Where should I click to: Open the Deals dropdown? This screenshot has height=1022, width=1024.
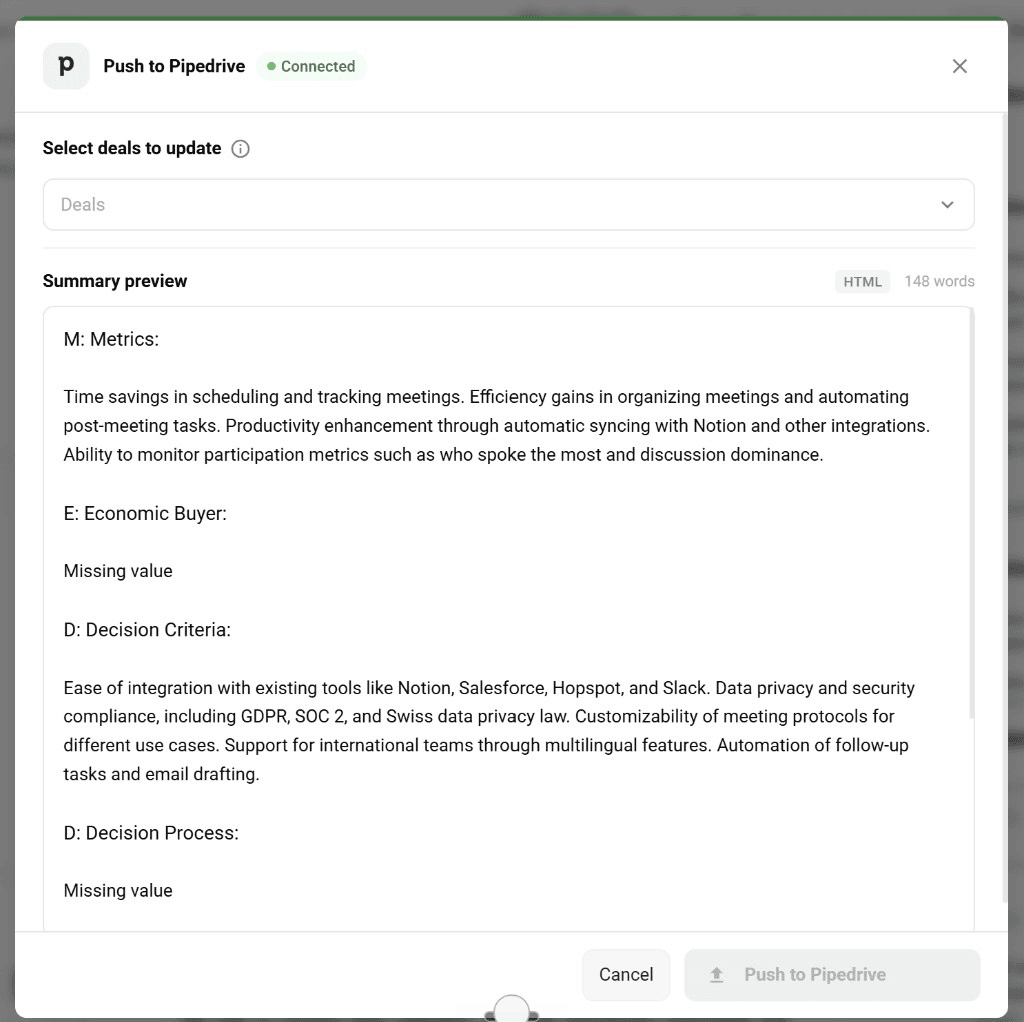(508, 204)
